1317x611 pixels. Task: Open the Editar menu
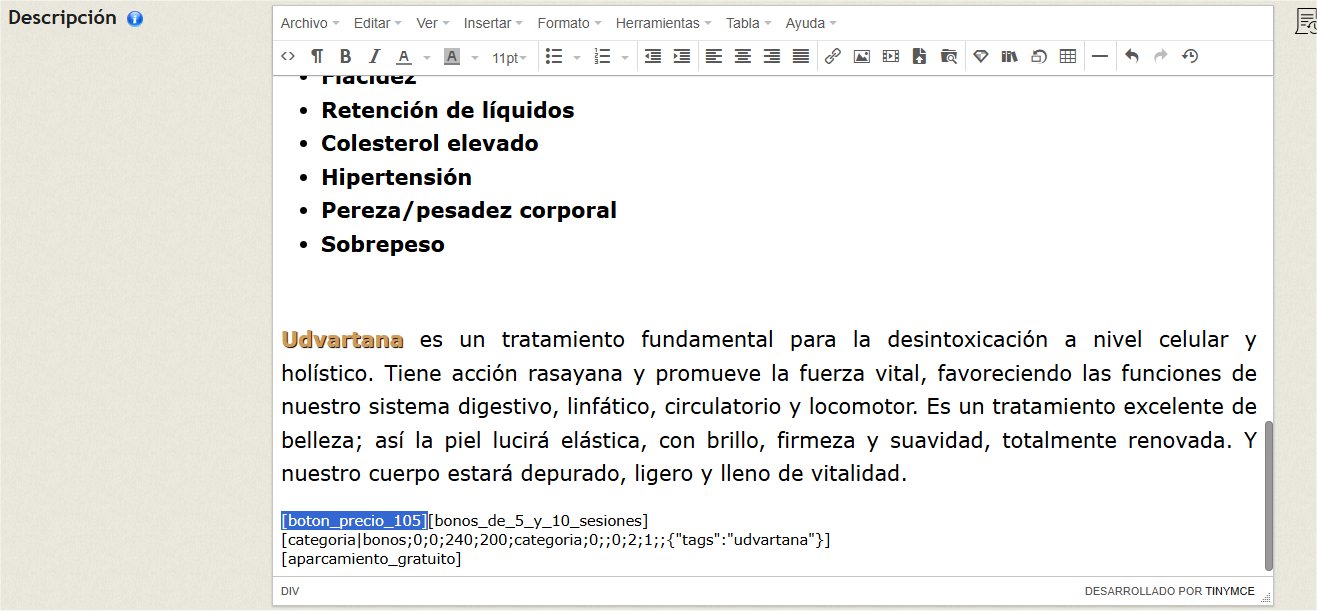[378, 23]
